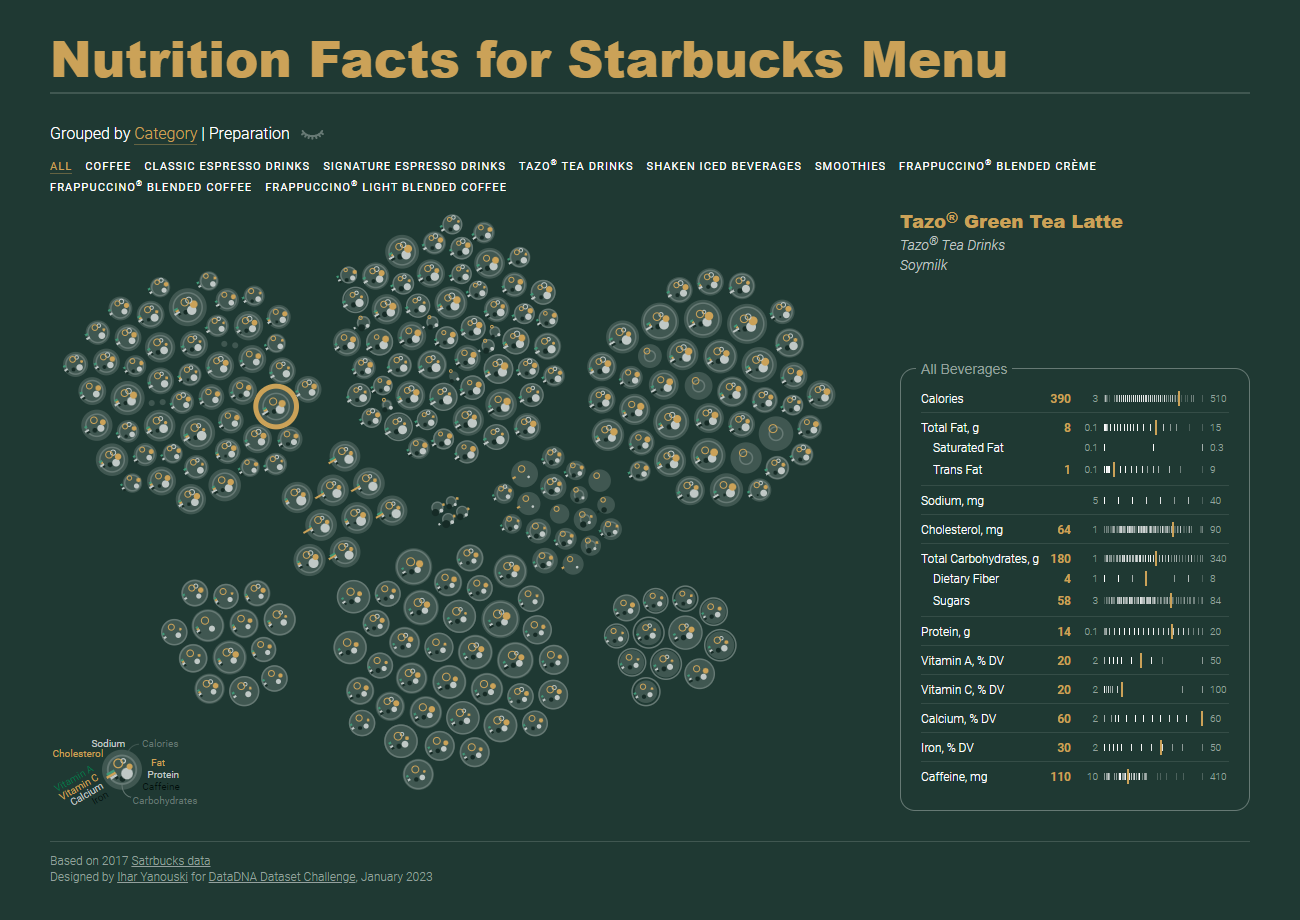Filter by SMOOTHIES category
The height and width of the screenshot is (920, 1300).
(x=850, y=166)
